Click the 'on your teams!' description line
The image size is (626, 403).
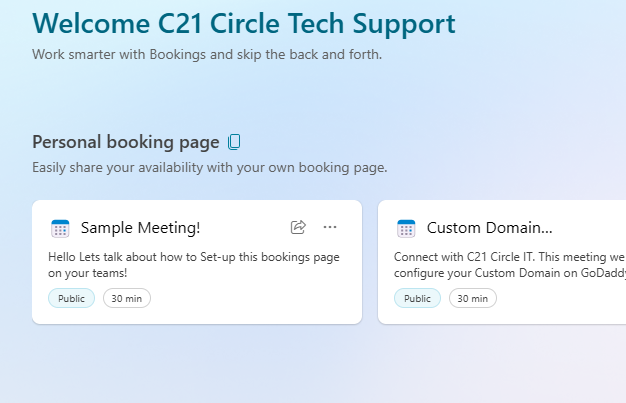point(87,272)
